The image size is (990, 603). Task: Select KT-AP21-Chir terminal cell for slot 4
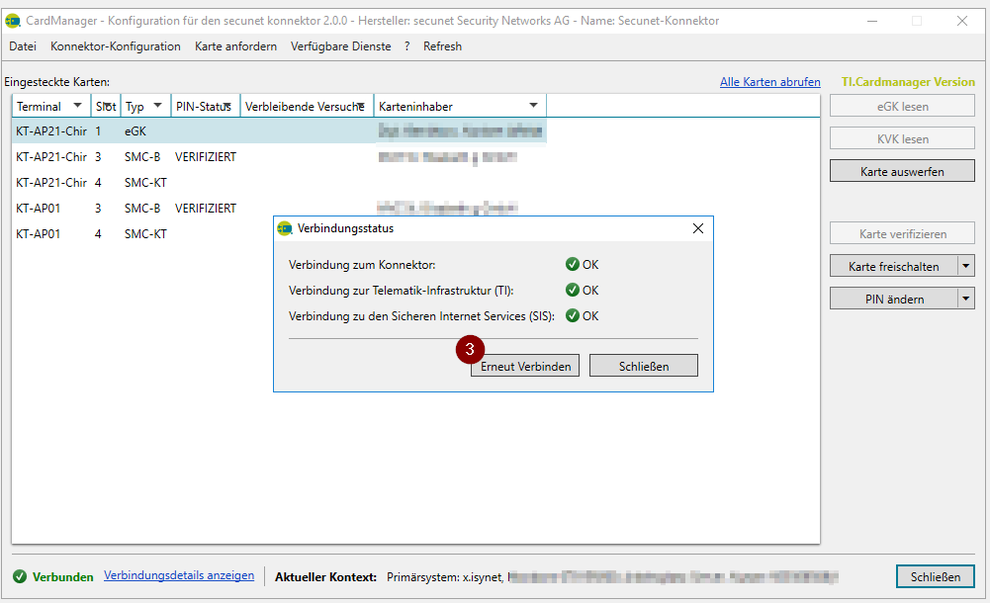51,182
